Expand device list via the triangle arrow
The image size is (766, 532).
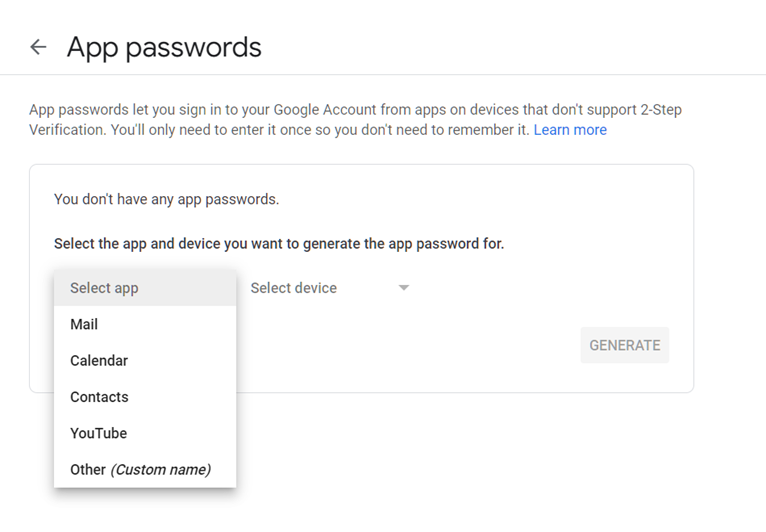click(404, 288)
